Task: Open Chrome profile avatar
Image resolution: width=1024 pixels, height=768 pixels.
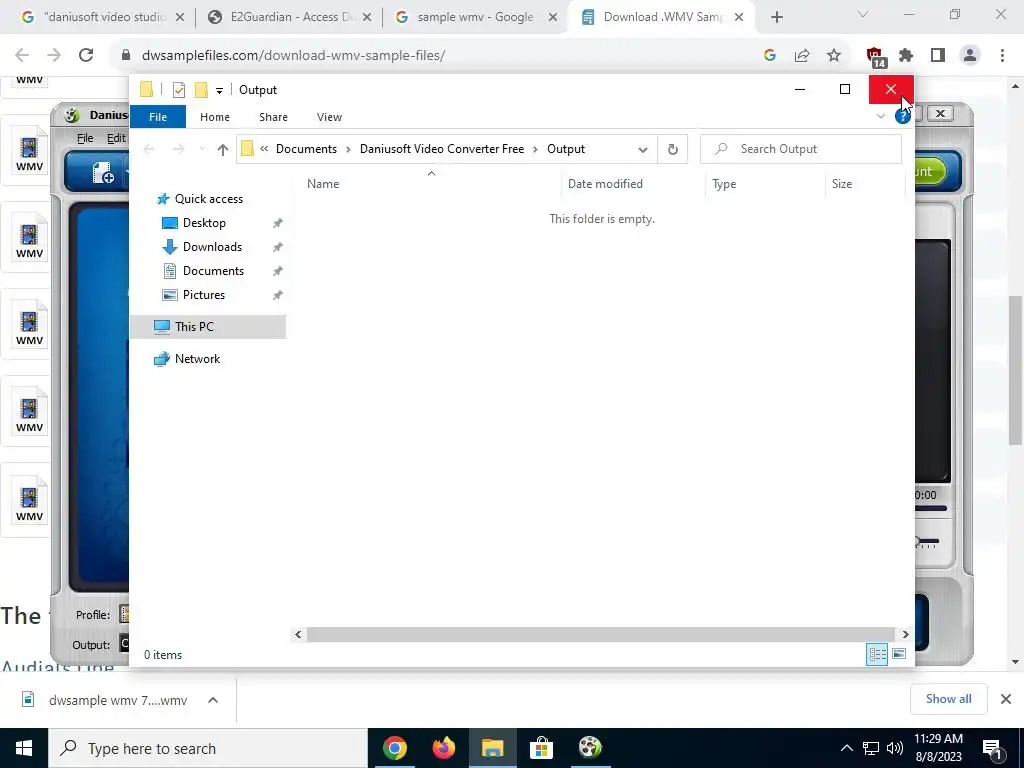Action: (x=970, y=56)
